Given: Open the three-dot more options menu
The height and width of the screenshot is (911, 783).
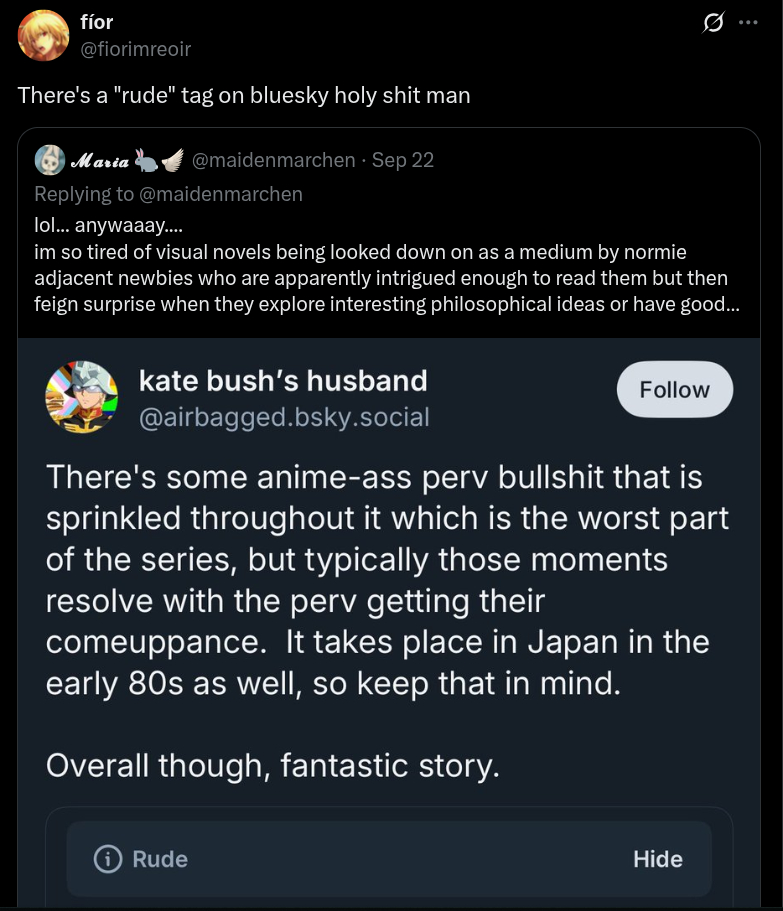Looking at the screenshot, I should (x=747, y=24).
